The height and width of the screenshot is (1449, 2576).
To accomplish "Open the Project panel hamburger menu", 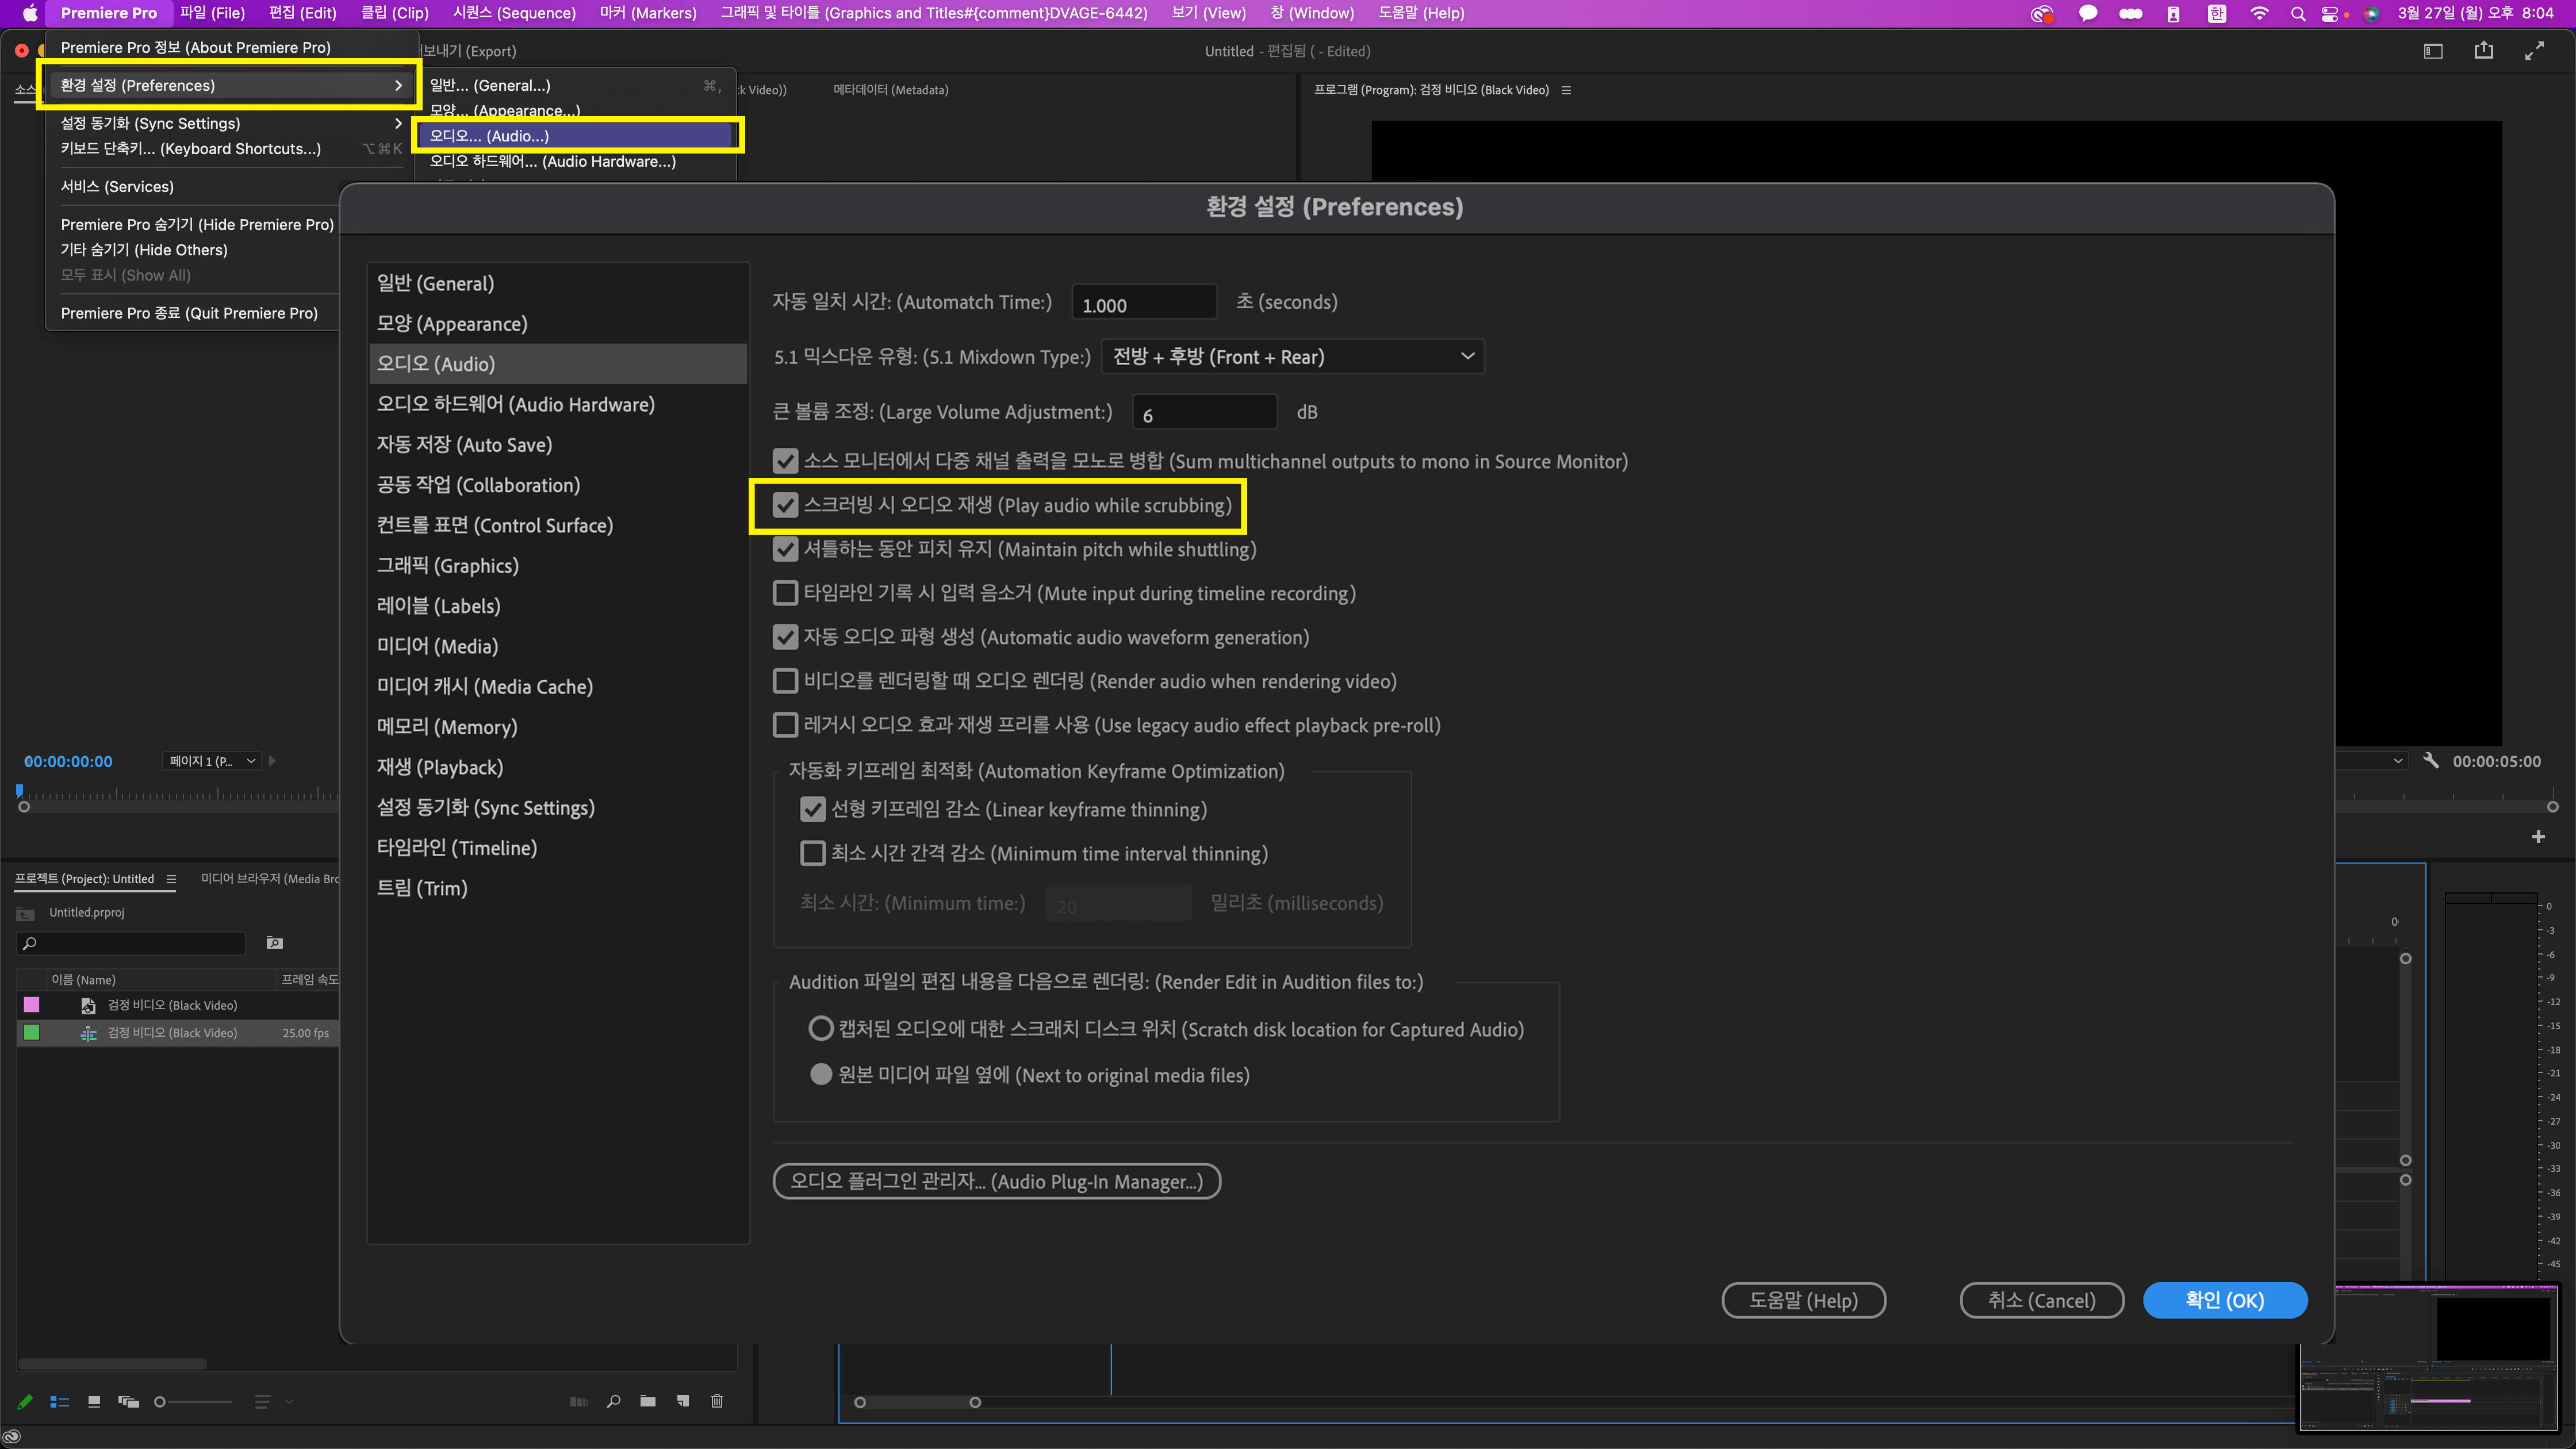I will coord(171,879).
